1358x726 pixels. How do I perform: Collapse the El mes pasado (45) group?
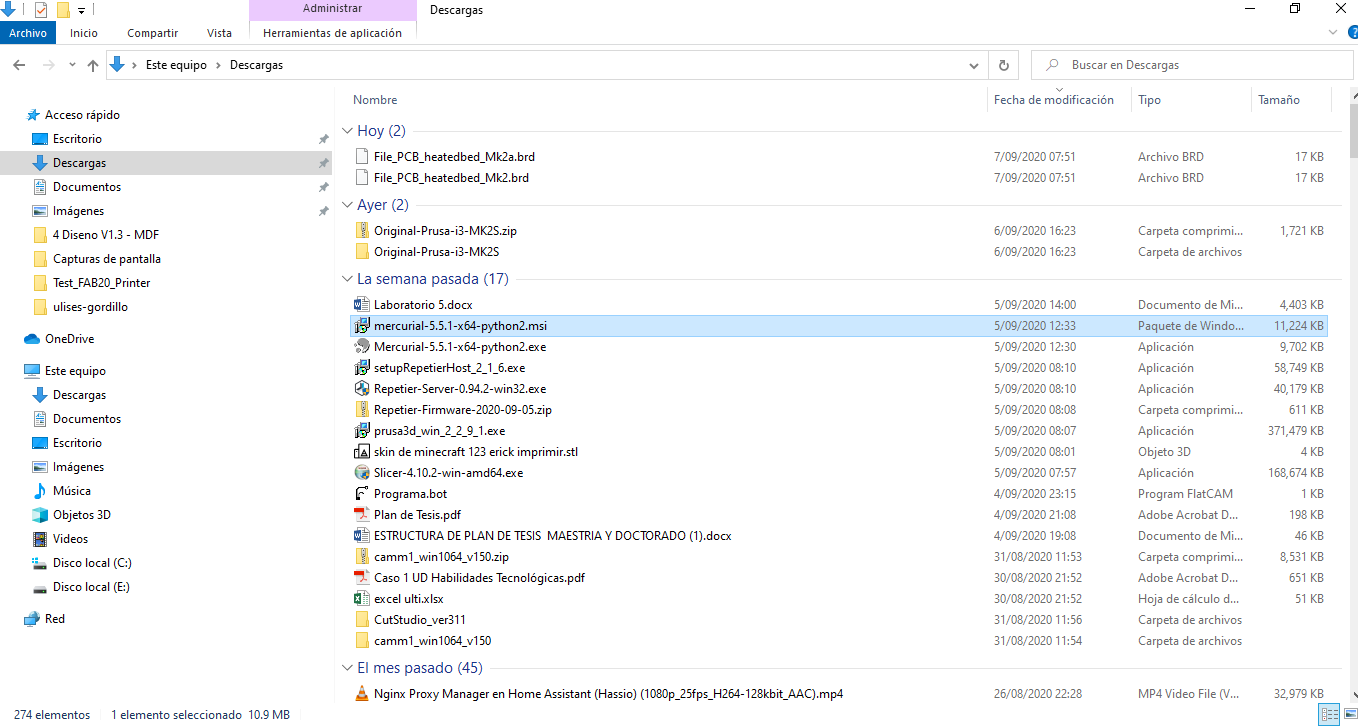(347, 667)
